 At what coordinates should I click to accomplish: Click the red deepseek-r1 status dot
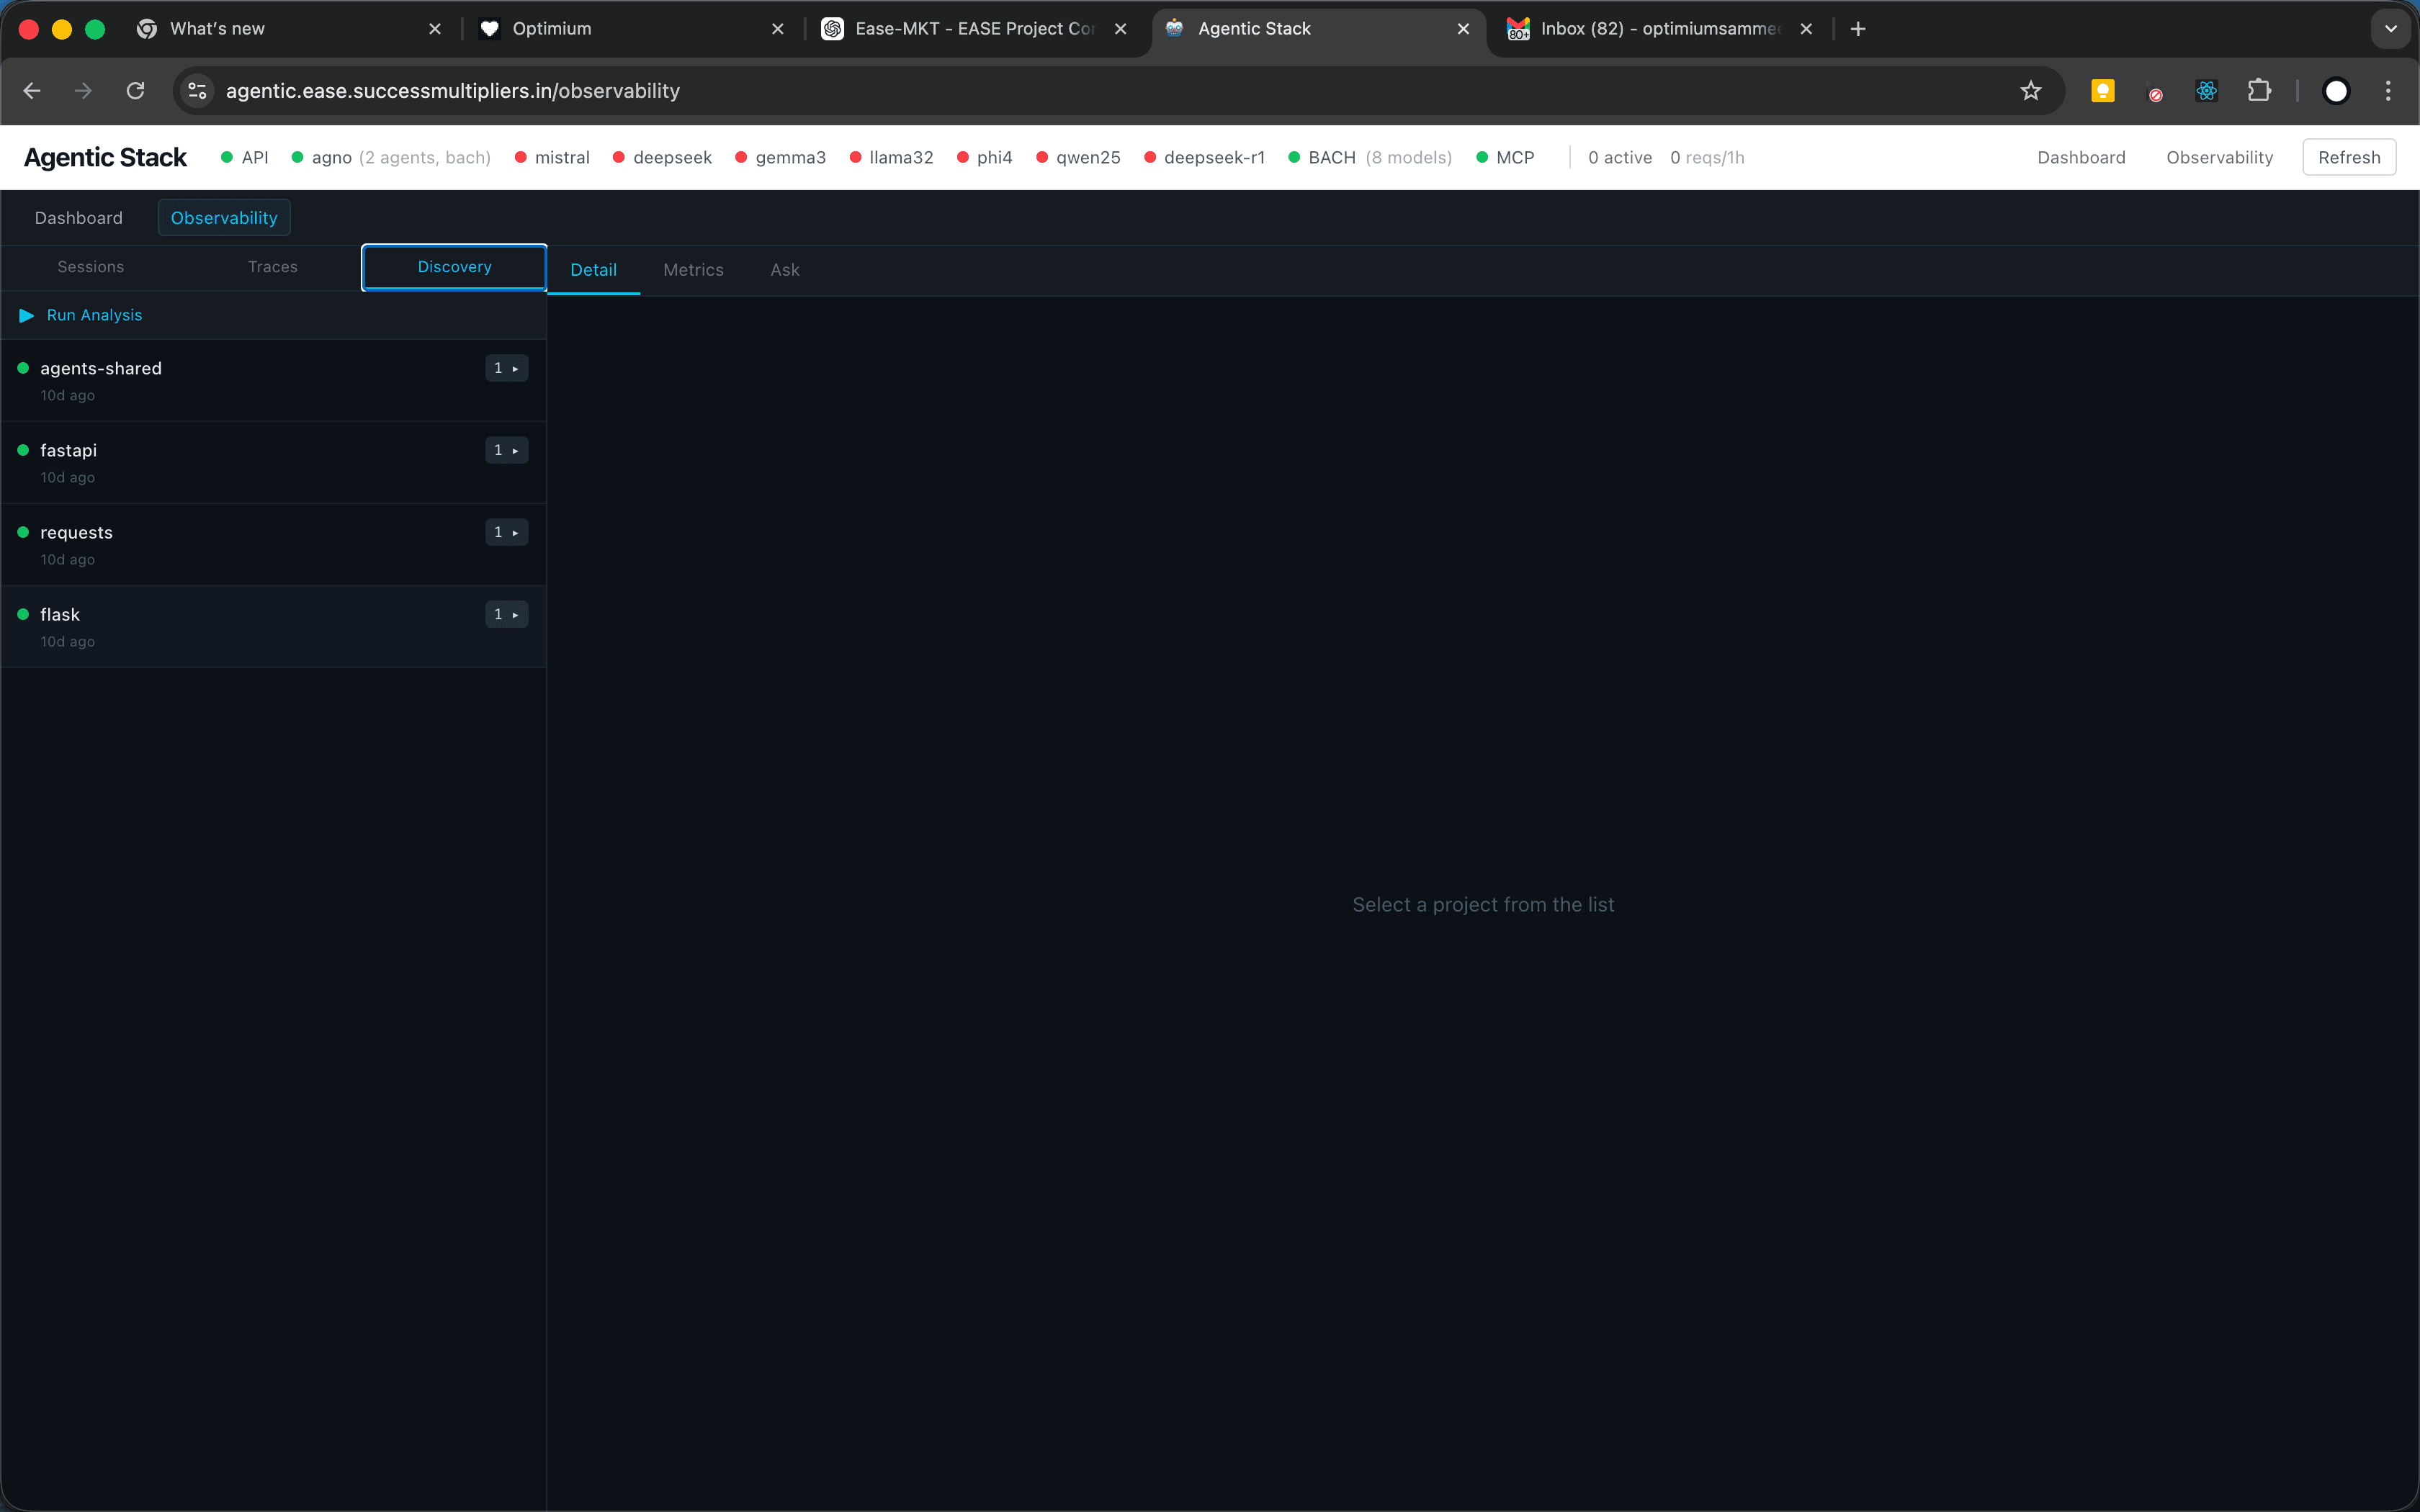point(1152,157)
